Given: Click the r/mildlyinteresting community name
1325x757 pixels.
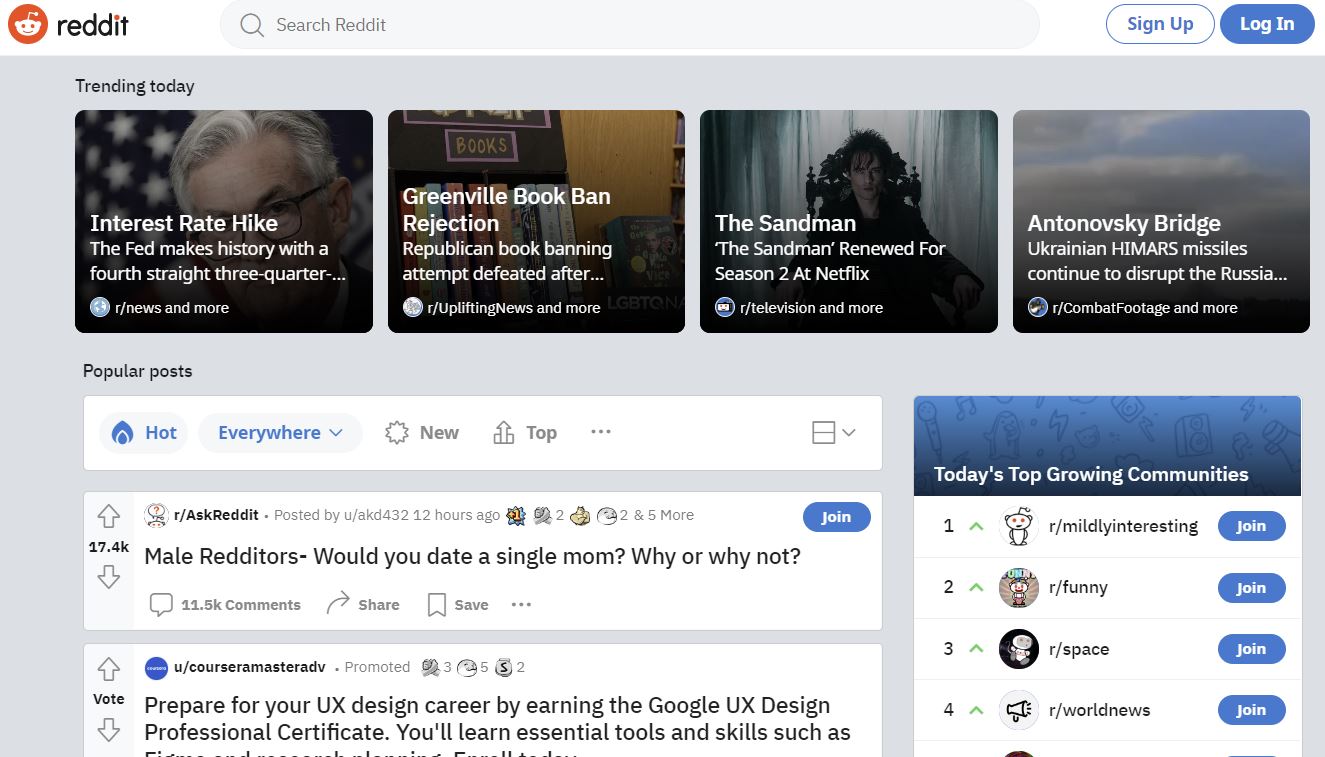Looking at the screenshot, I should 1123,526.
